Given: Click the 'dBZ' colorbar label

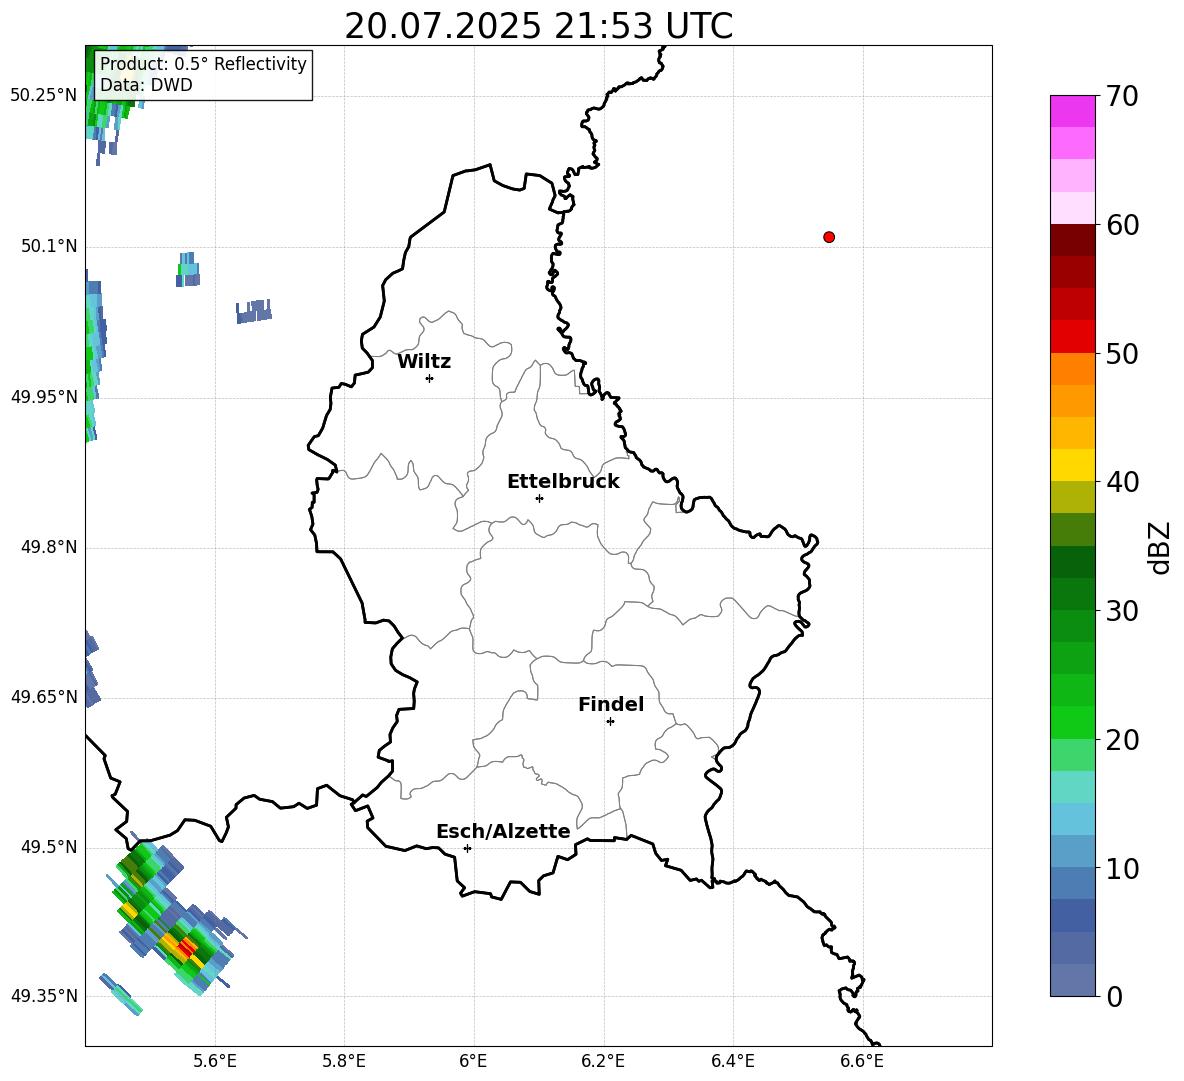Looking at the screenshot, I should (1160, 547).
